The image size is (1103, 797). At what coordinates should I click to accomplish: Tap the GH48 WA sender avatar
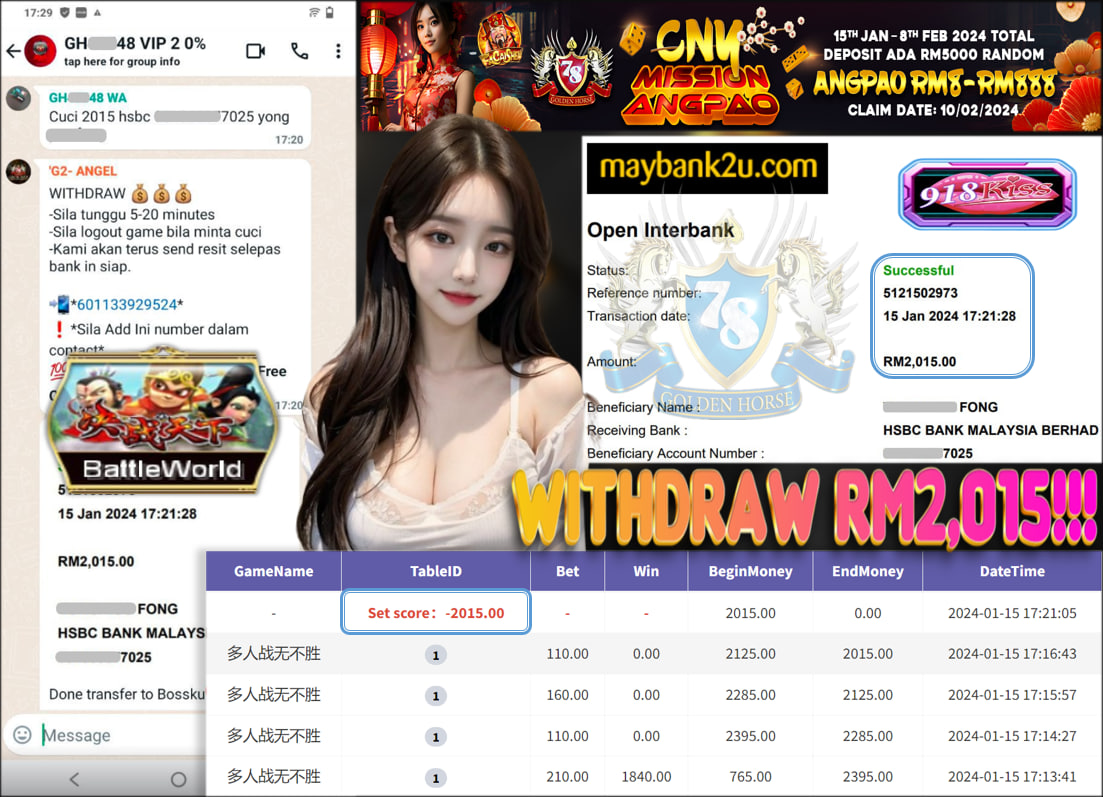(18, 98)
